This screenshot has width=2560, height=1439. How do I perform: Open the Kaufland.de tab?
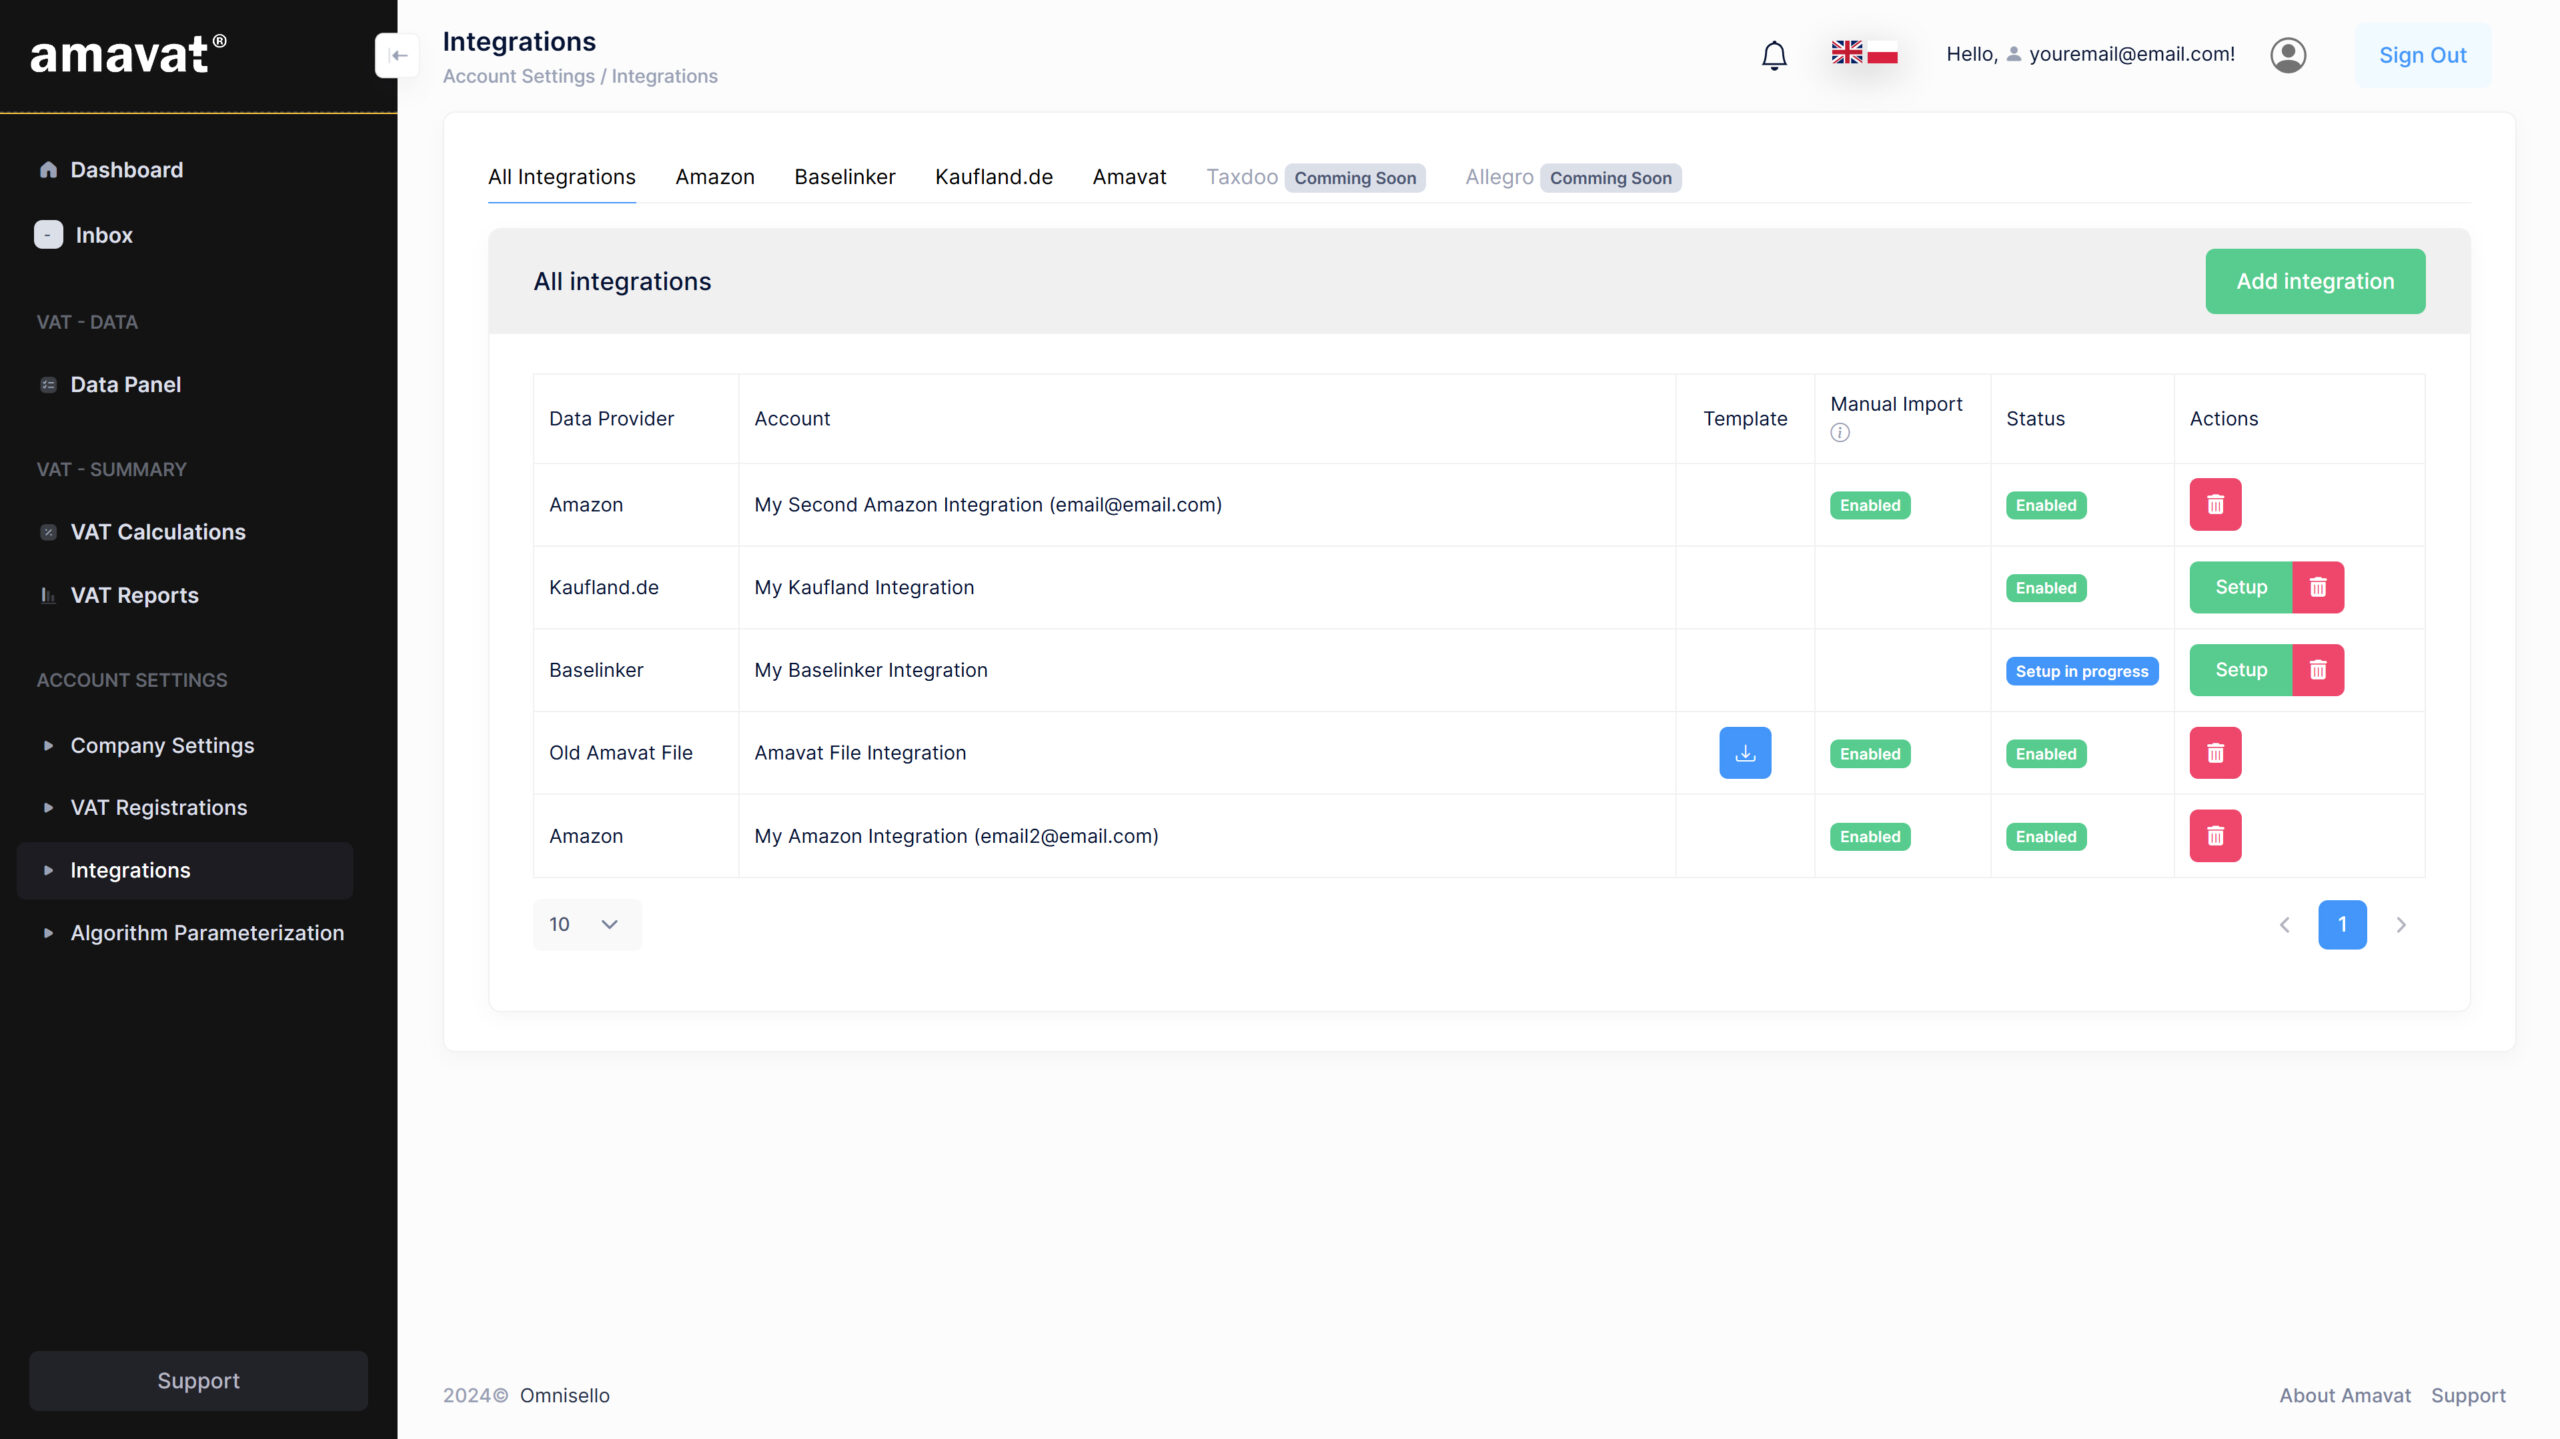point(993,177)
